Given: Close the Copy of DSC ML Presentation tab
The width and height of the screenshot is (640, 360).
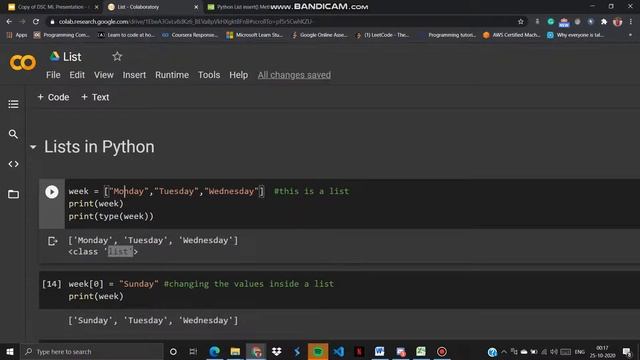Looking at the screenshot, I should pos(96,7).
